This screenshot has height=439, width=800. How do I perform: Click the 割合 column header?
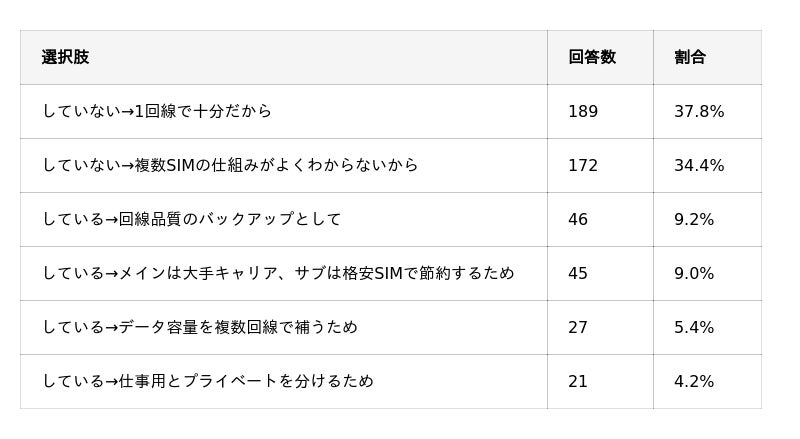[689, 57]
